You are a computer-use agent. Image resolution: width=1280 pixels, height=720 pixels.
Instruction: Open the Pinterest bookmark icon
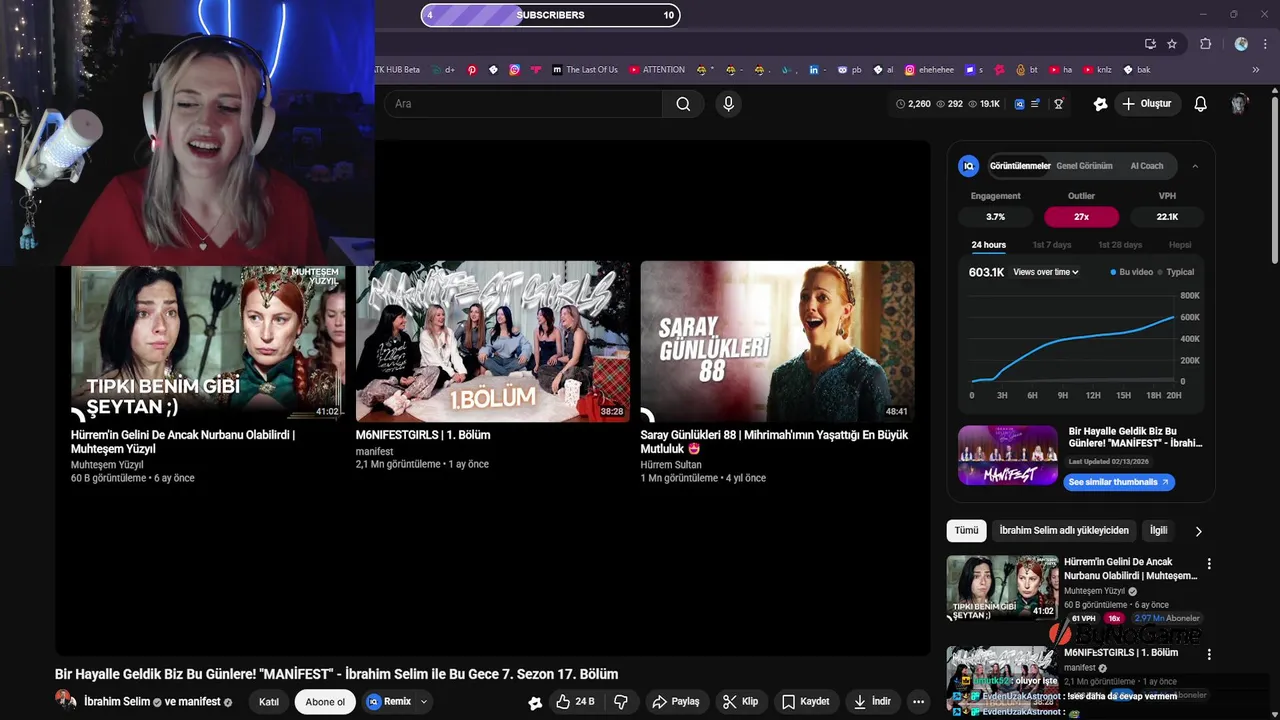(472, 70)
